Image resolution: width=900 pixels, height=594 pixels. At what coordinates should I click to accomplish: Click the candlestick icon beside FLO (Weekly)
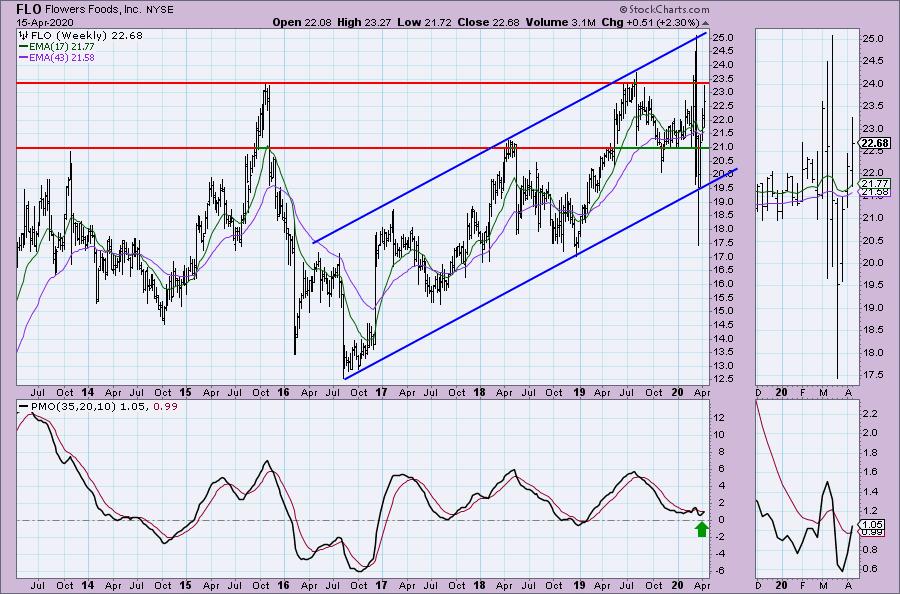pyautogui.click(x=24, y=36)
